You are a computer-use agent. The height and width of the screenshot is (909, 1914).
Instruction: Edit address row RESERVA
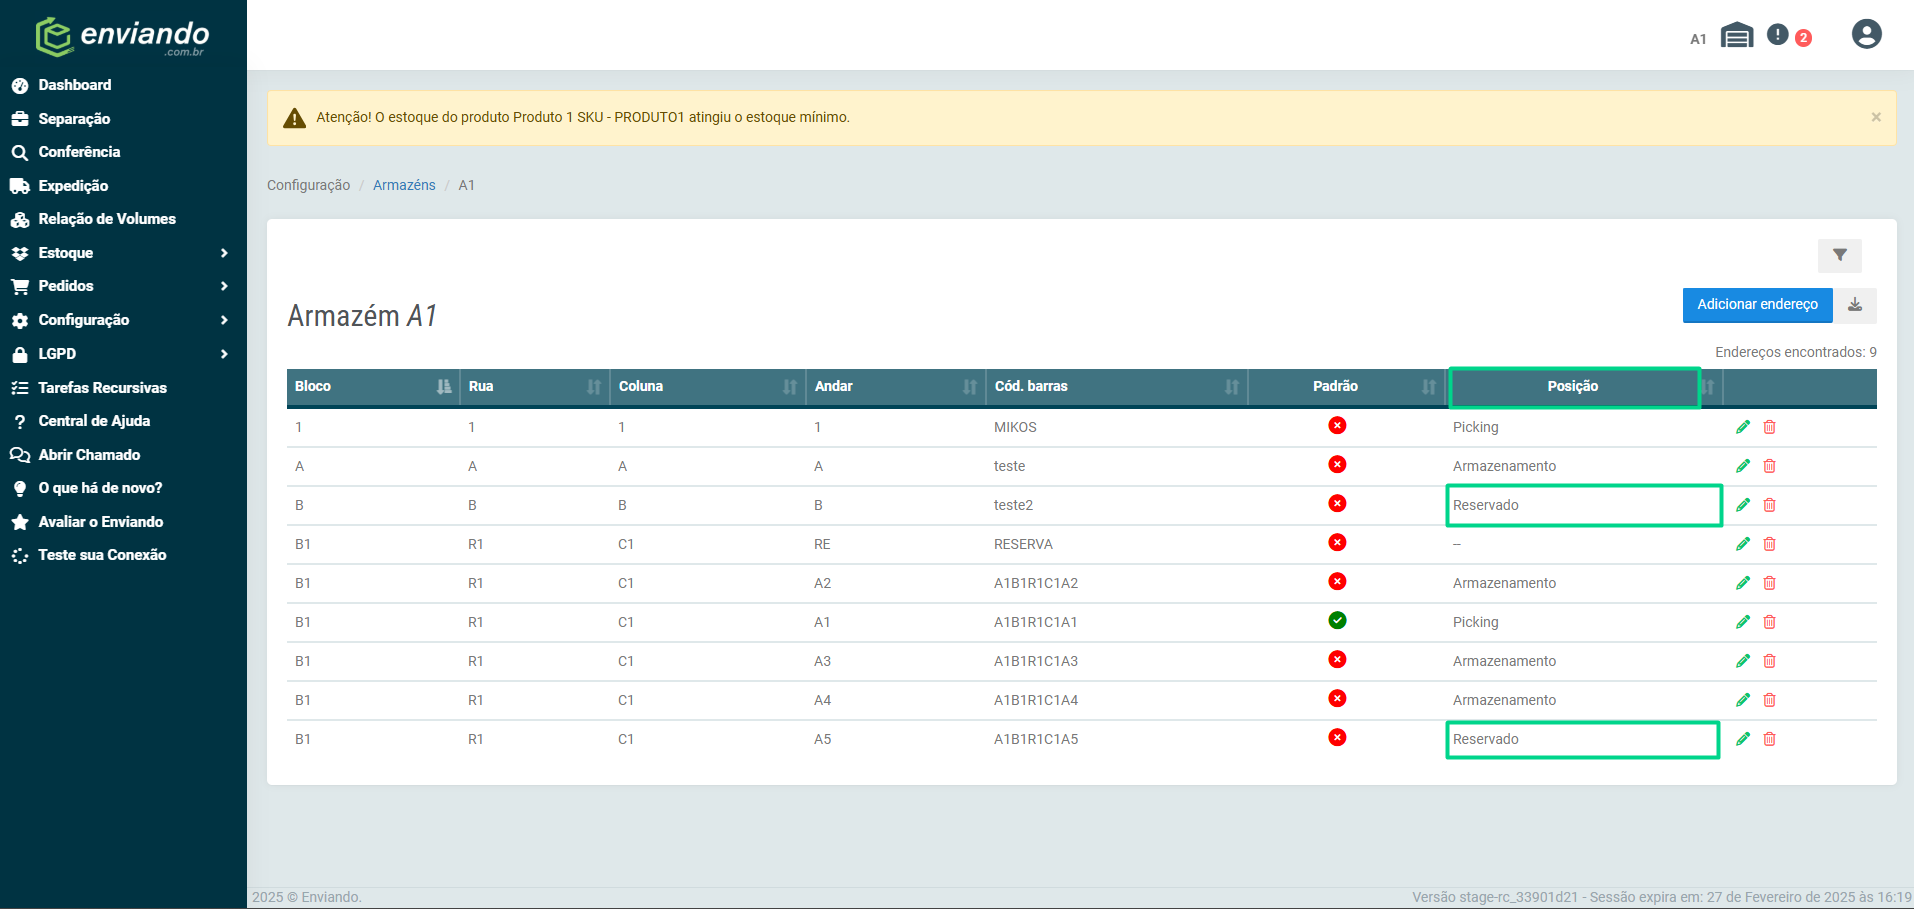(x=1743, y=544)
